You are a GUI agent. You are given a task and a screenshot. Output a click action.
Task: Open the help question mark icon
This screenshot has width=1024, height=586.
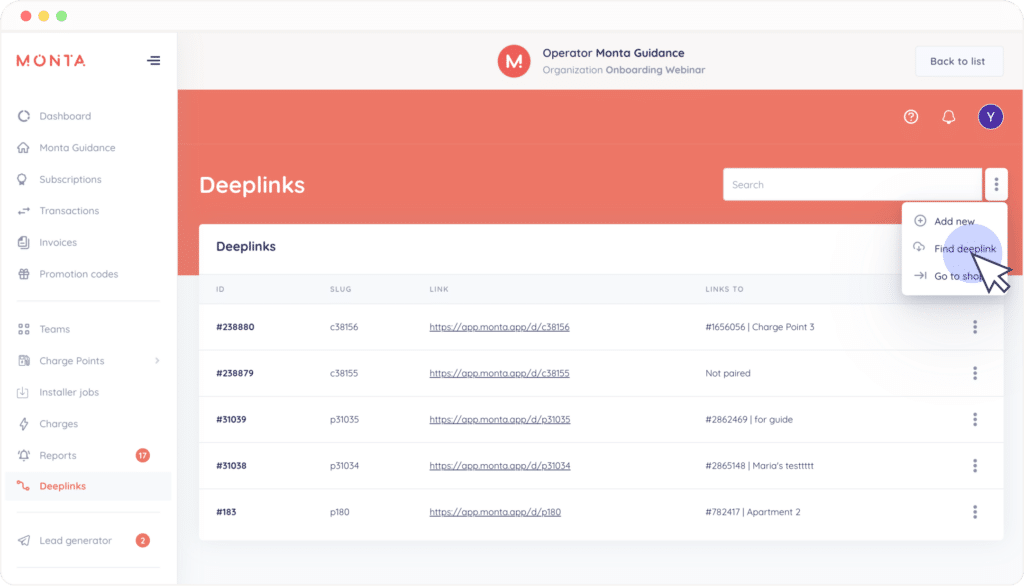[911, 117]
